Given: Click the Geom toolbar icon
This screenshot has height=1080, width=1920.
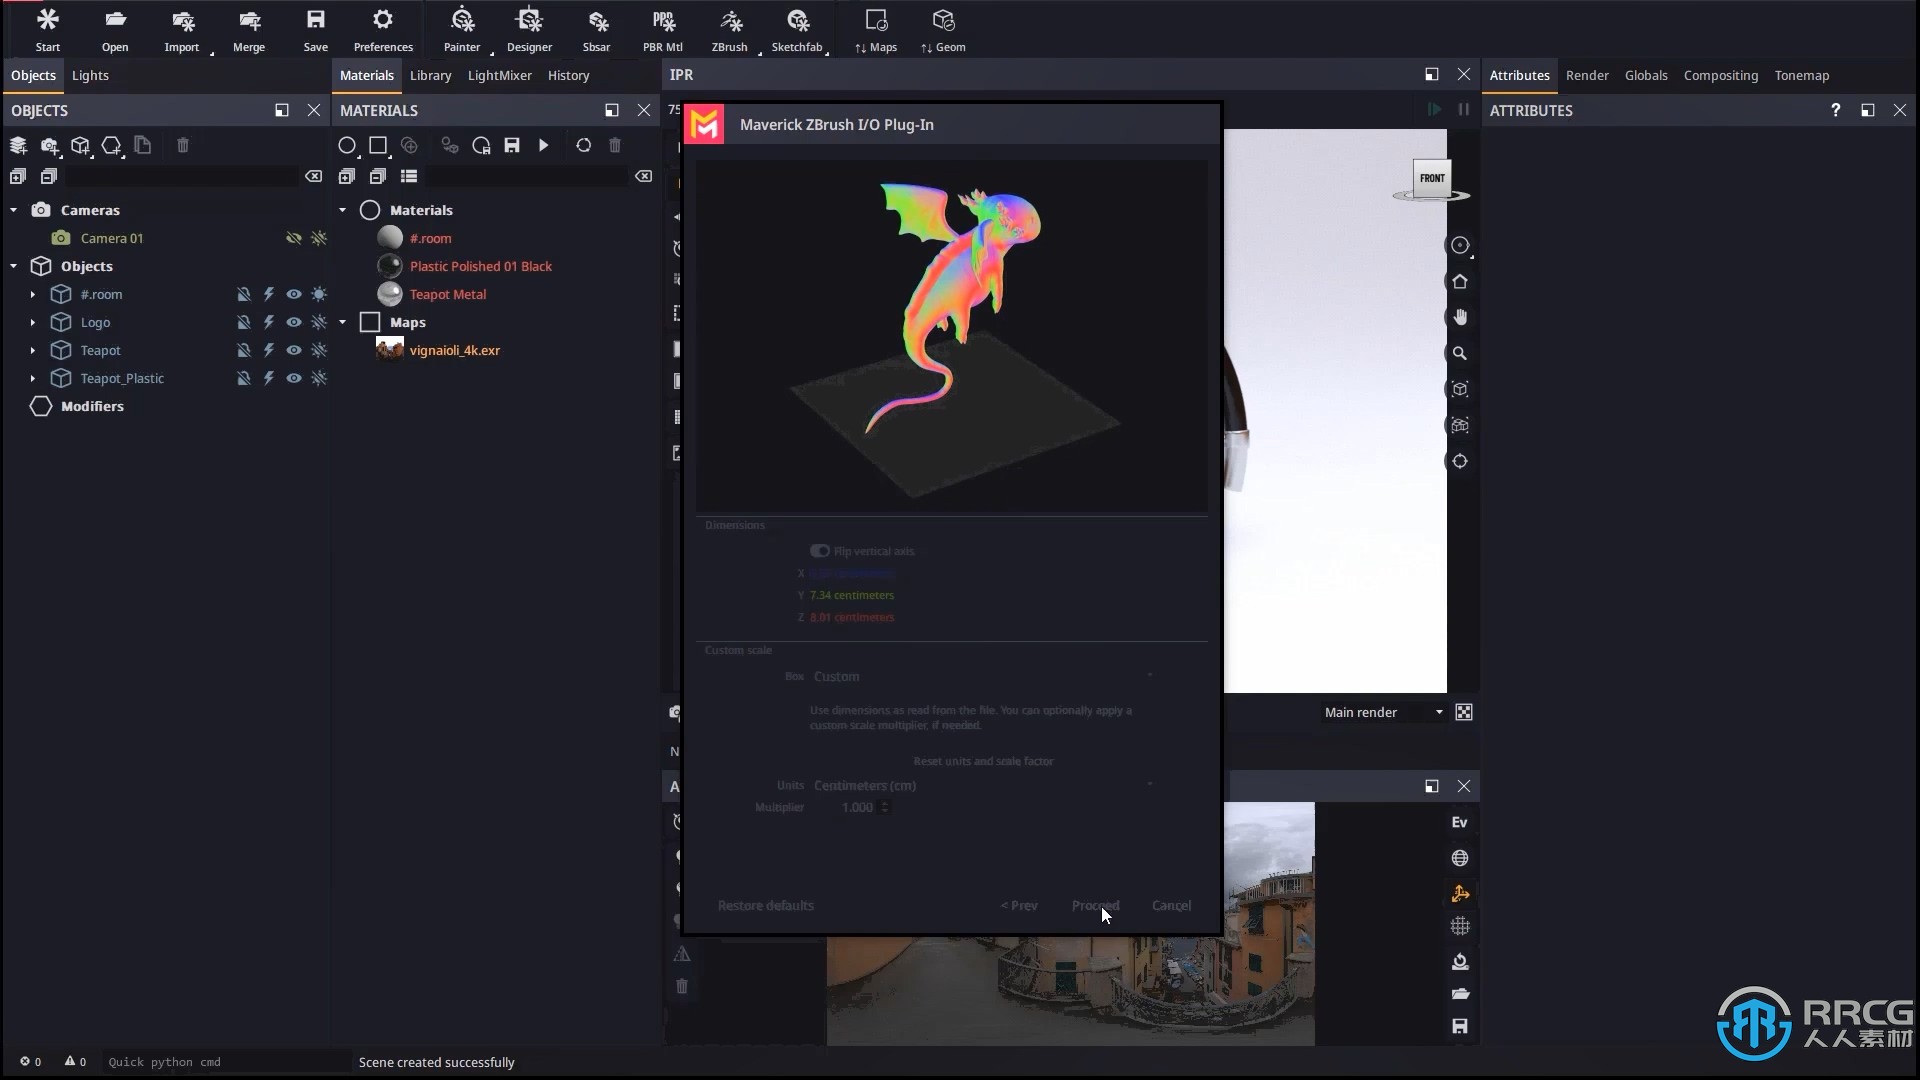Looking at the screenshot, I should (943, 29).
